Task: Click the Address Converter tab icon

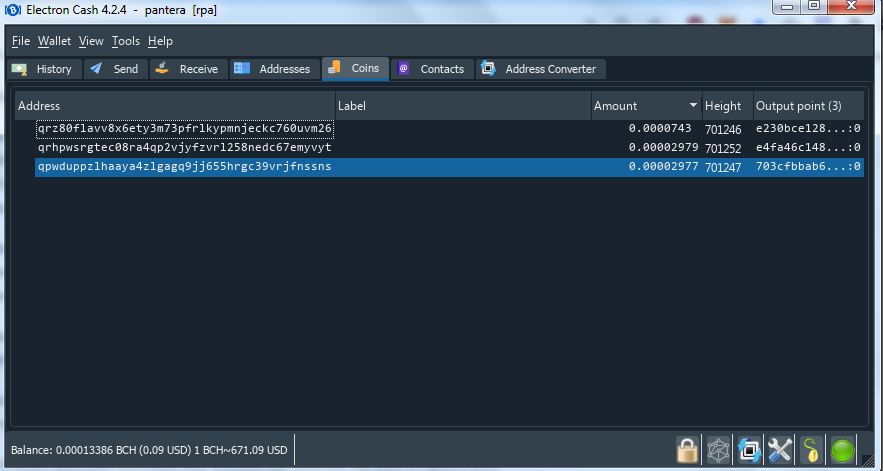Action: click(x=489, y=68)
